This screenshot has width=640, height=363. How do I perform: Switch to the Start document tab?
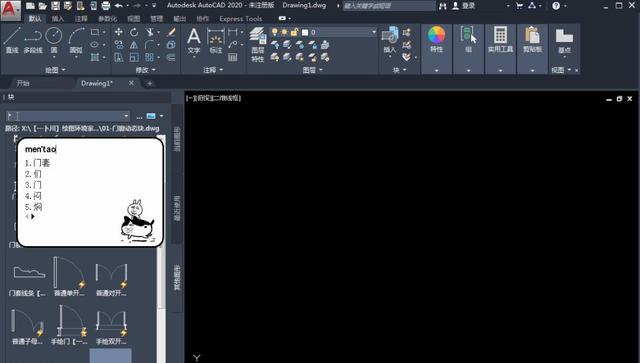click(23, 83)
